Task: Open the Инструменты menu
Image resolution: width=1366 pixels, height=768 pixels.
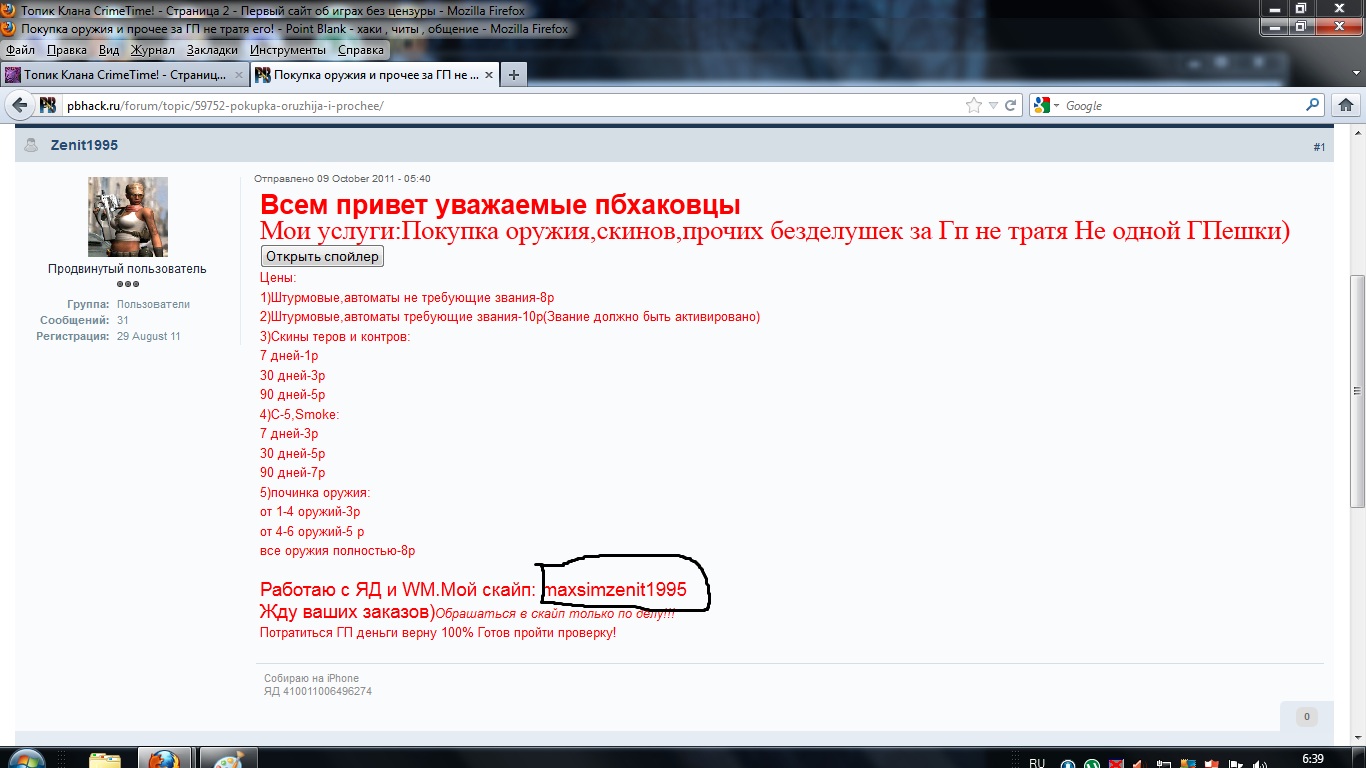Action: 288,50
